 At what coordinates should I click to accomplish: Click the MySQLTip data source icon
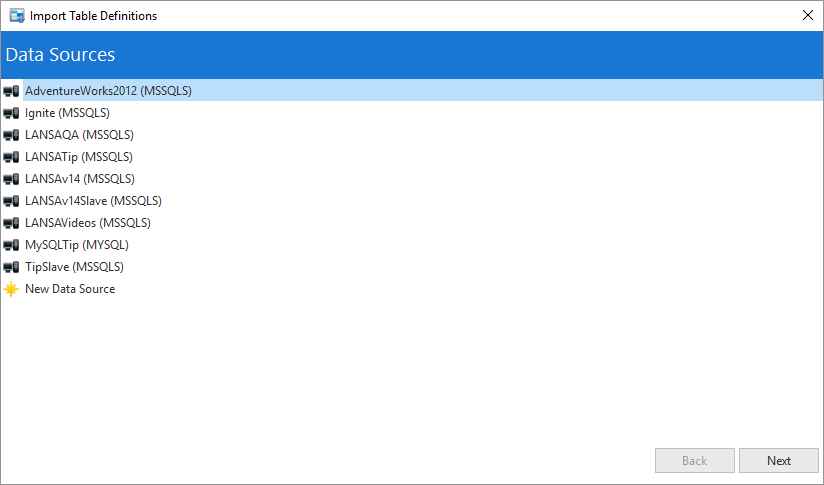[11, 245]
